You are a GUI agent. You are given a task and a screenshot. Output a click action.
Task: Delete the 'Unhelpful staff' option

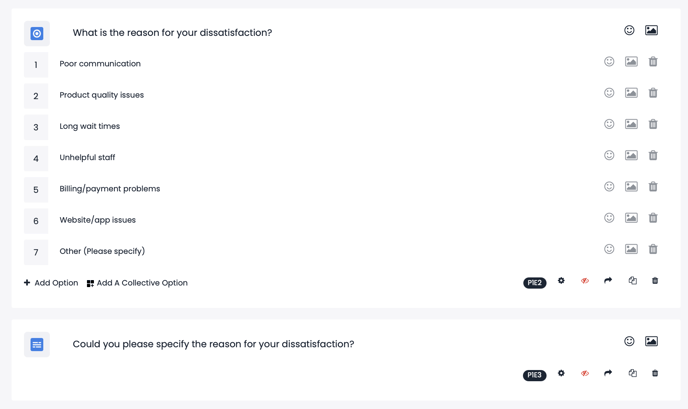653,155
